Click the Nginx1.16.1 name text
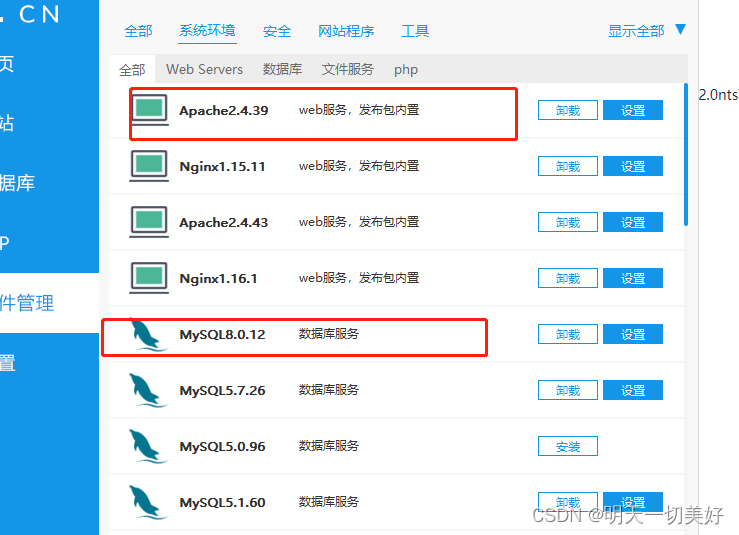739x535 pixels. [218, 279]
